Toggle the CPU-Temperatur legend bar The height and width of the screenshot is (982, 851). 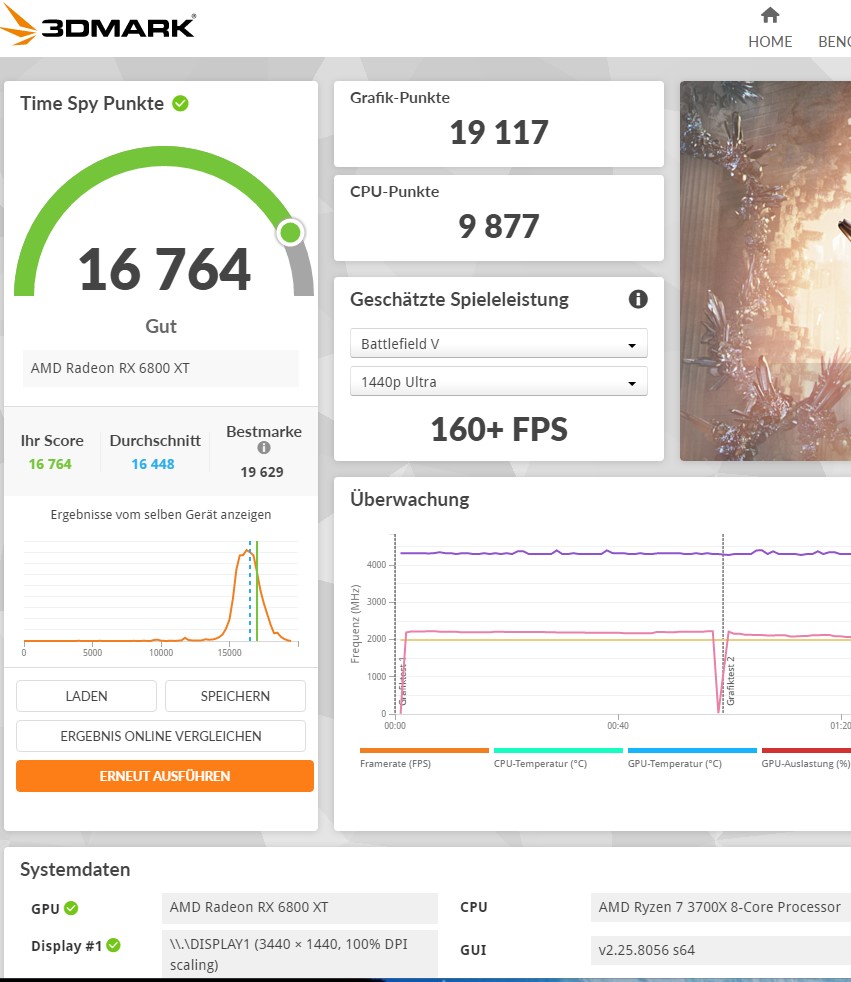(558, 750)
